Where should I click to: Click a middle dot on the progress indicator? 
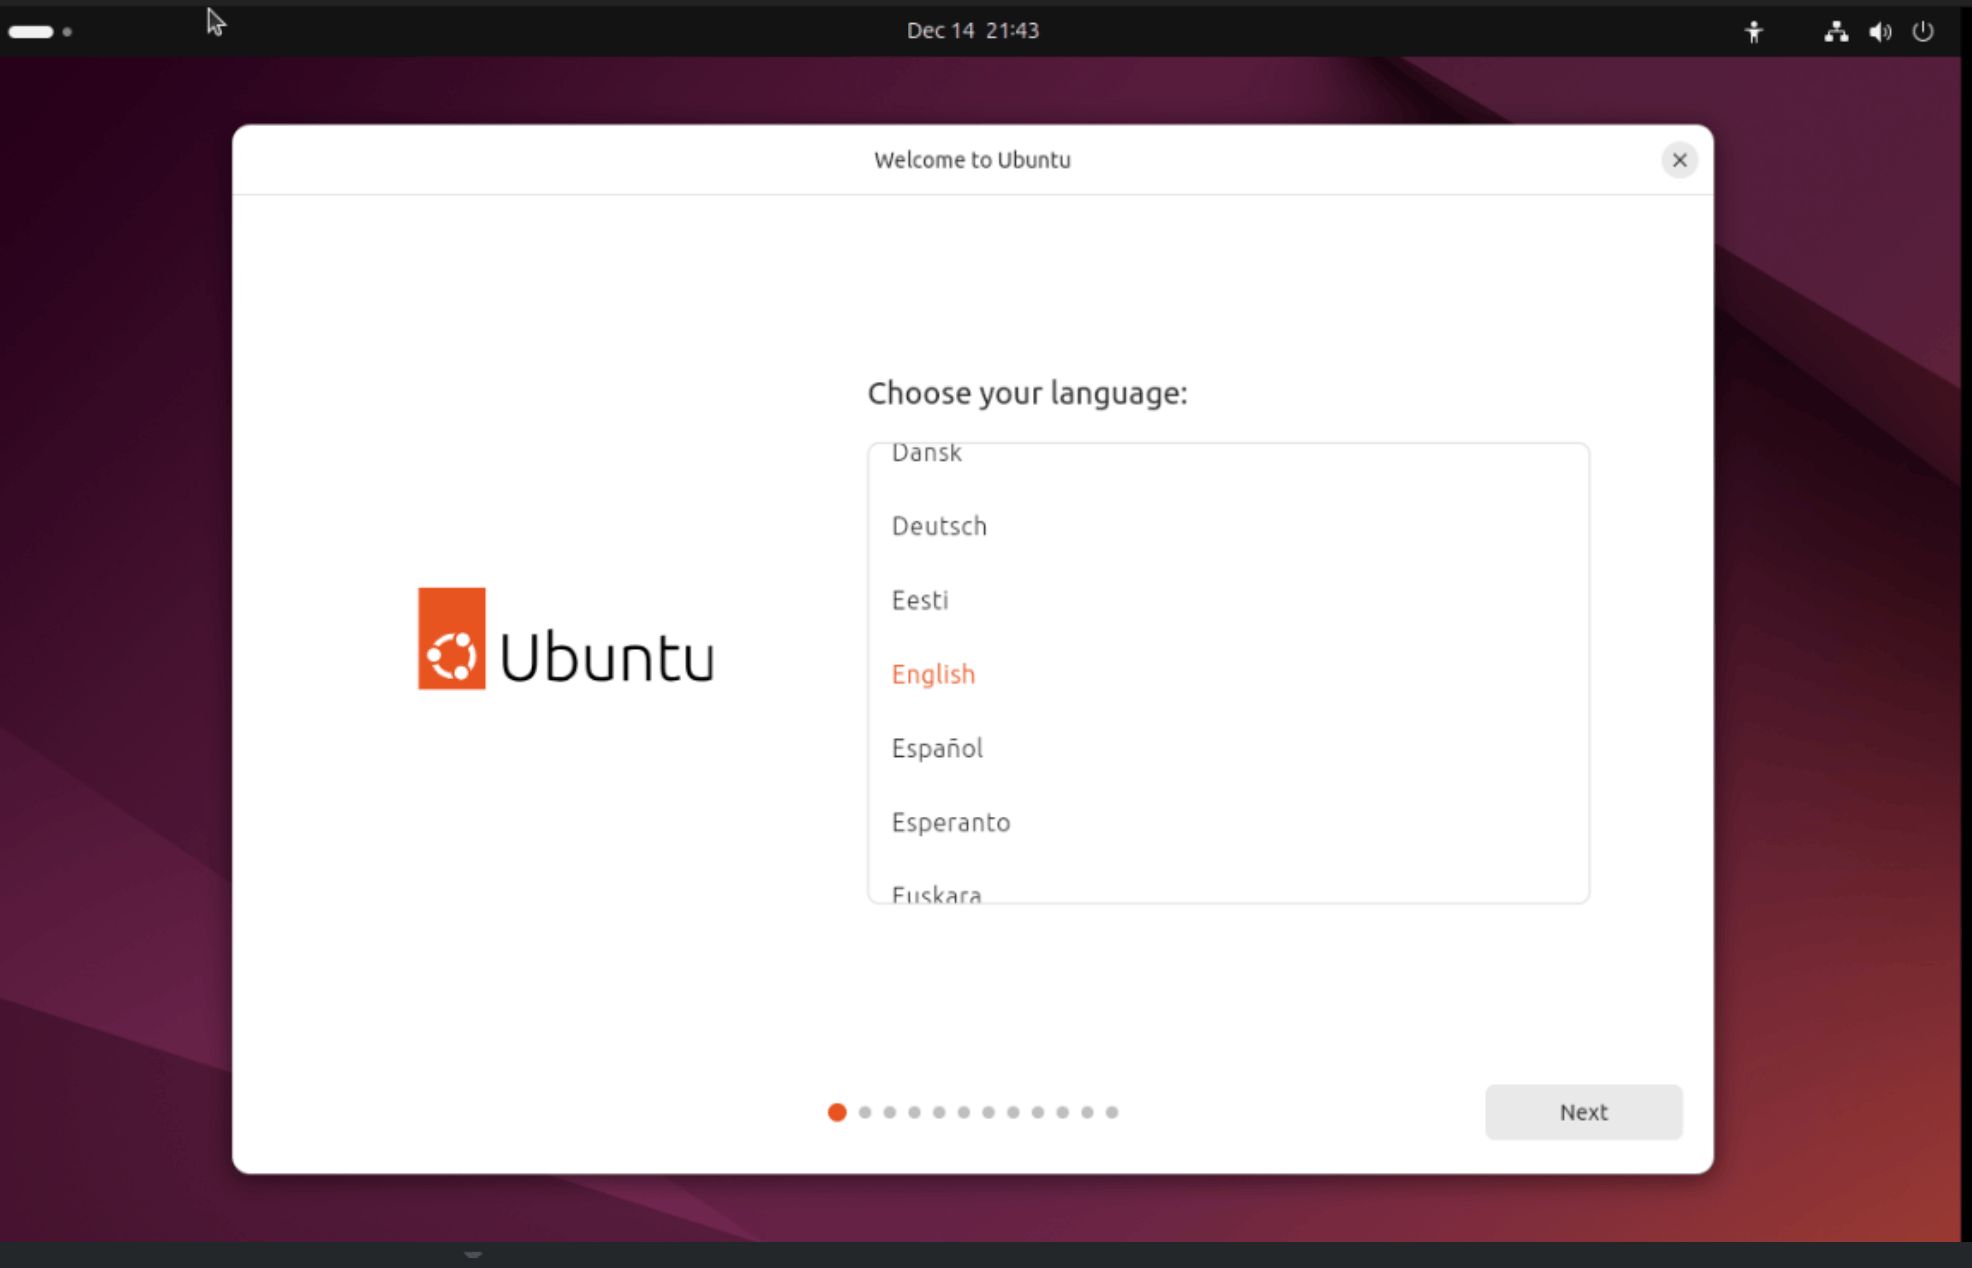(963, 1112)
